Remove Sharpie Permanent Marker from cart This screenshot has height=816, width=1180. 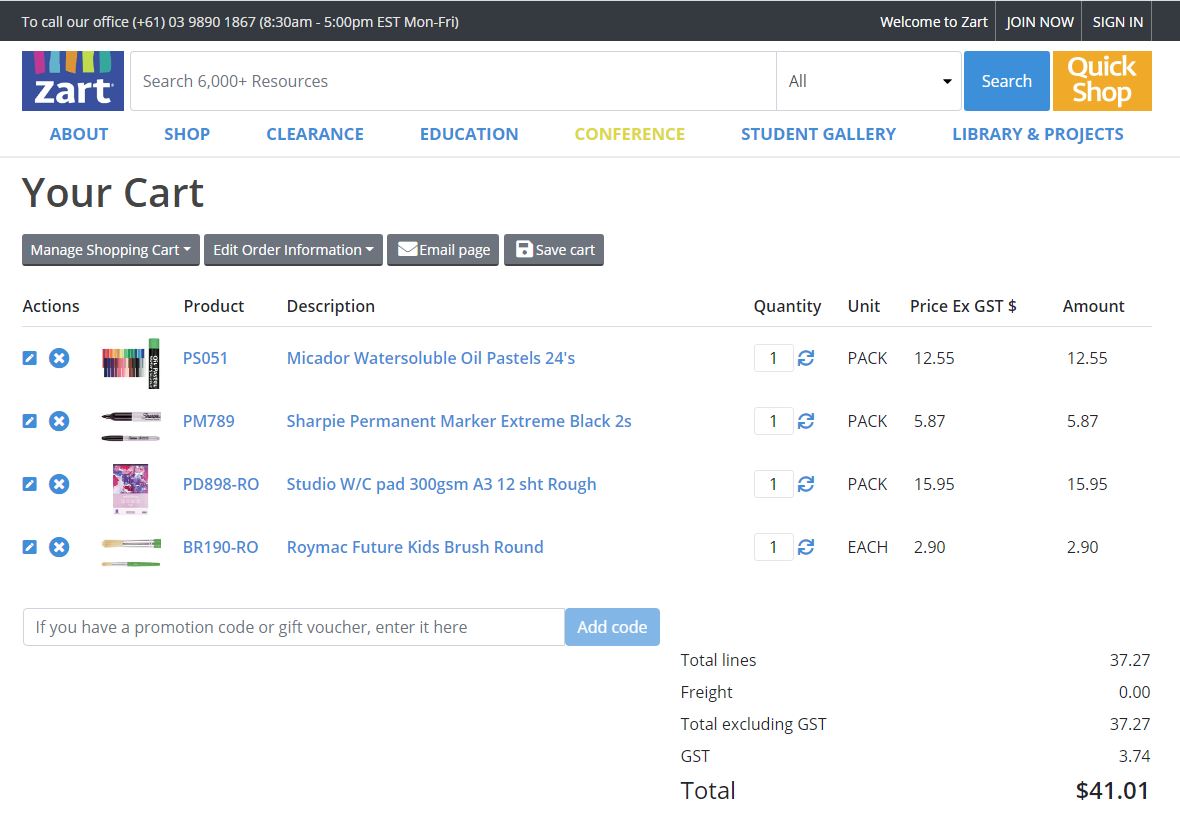point(59,421)
